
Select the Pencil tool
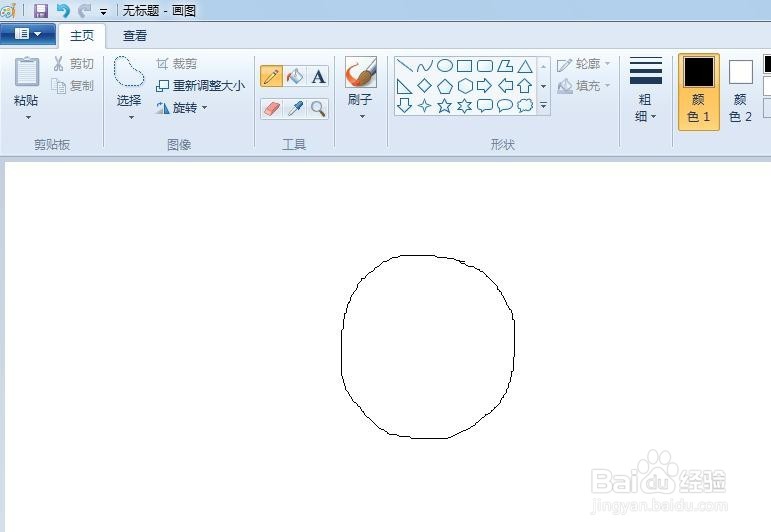(x=271, y=76)
